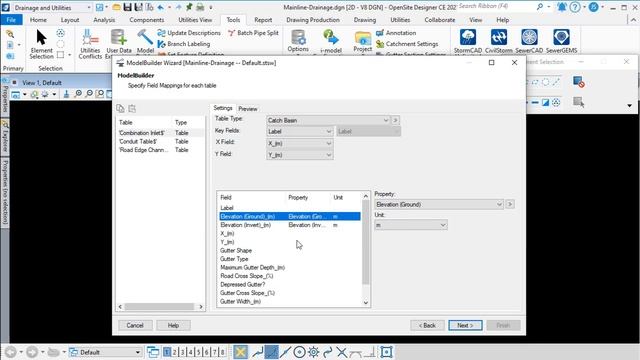Screen dimensions: 640x360
Task: Click the copy icon above the Table list
Action: coord(120,108)
